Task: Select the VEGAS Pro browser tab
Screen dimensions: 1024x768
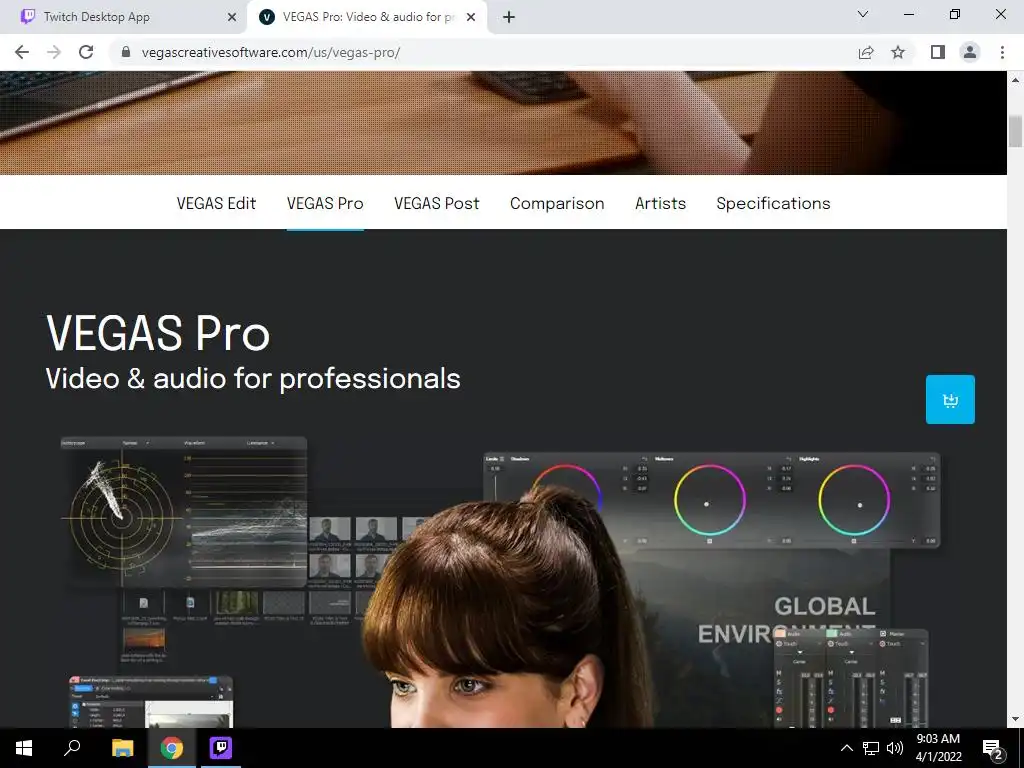Action: point(367,17)
